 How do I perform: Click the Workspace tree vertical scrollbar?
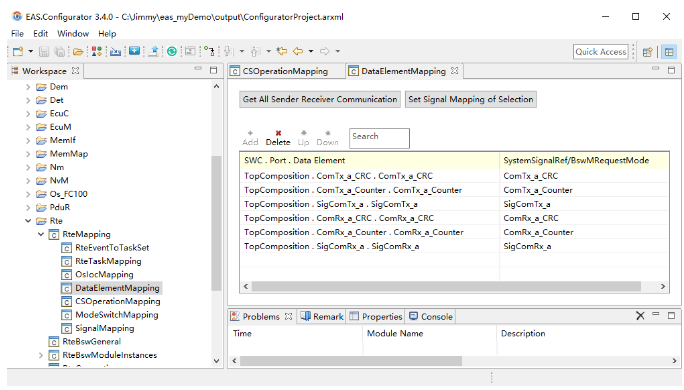tap(216, 223)
